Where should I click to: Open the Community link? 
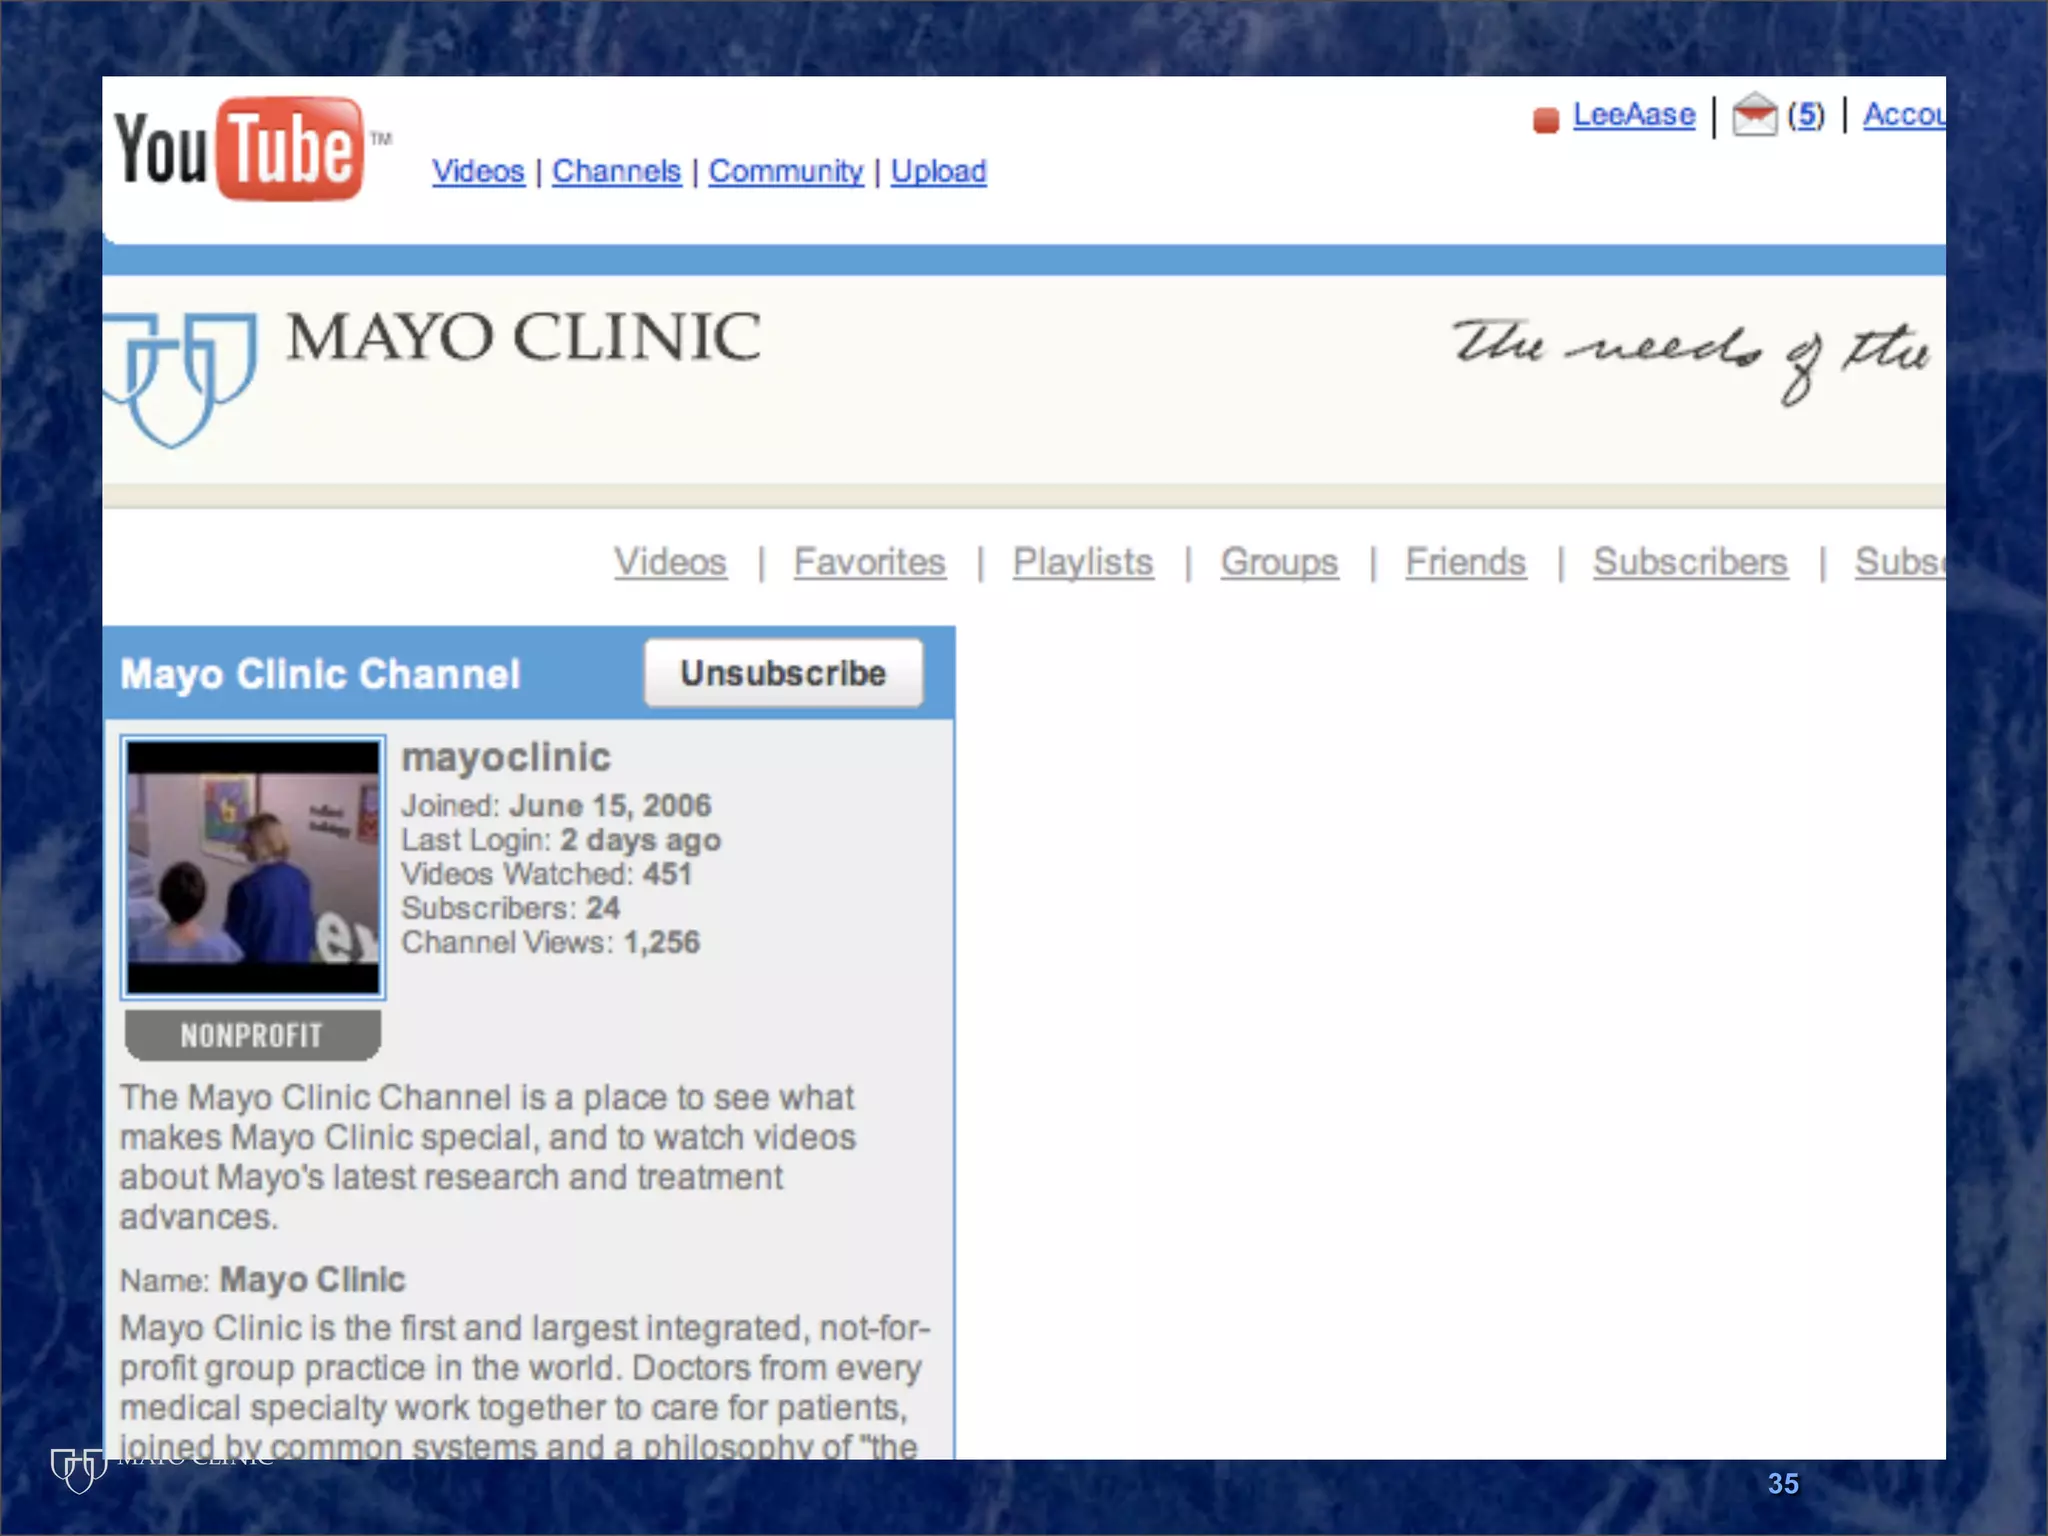pos(786,171)
